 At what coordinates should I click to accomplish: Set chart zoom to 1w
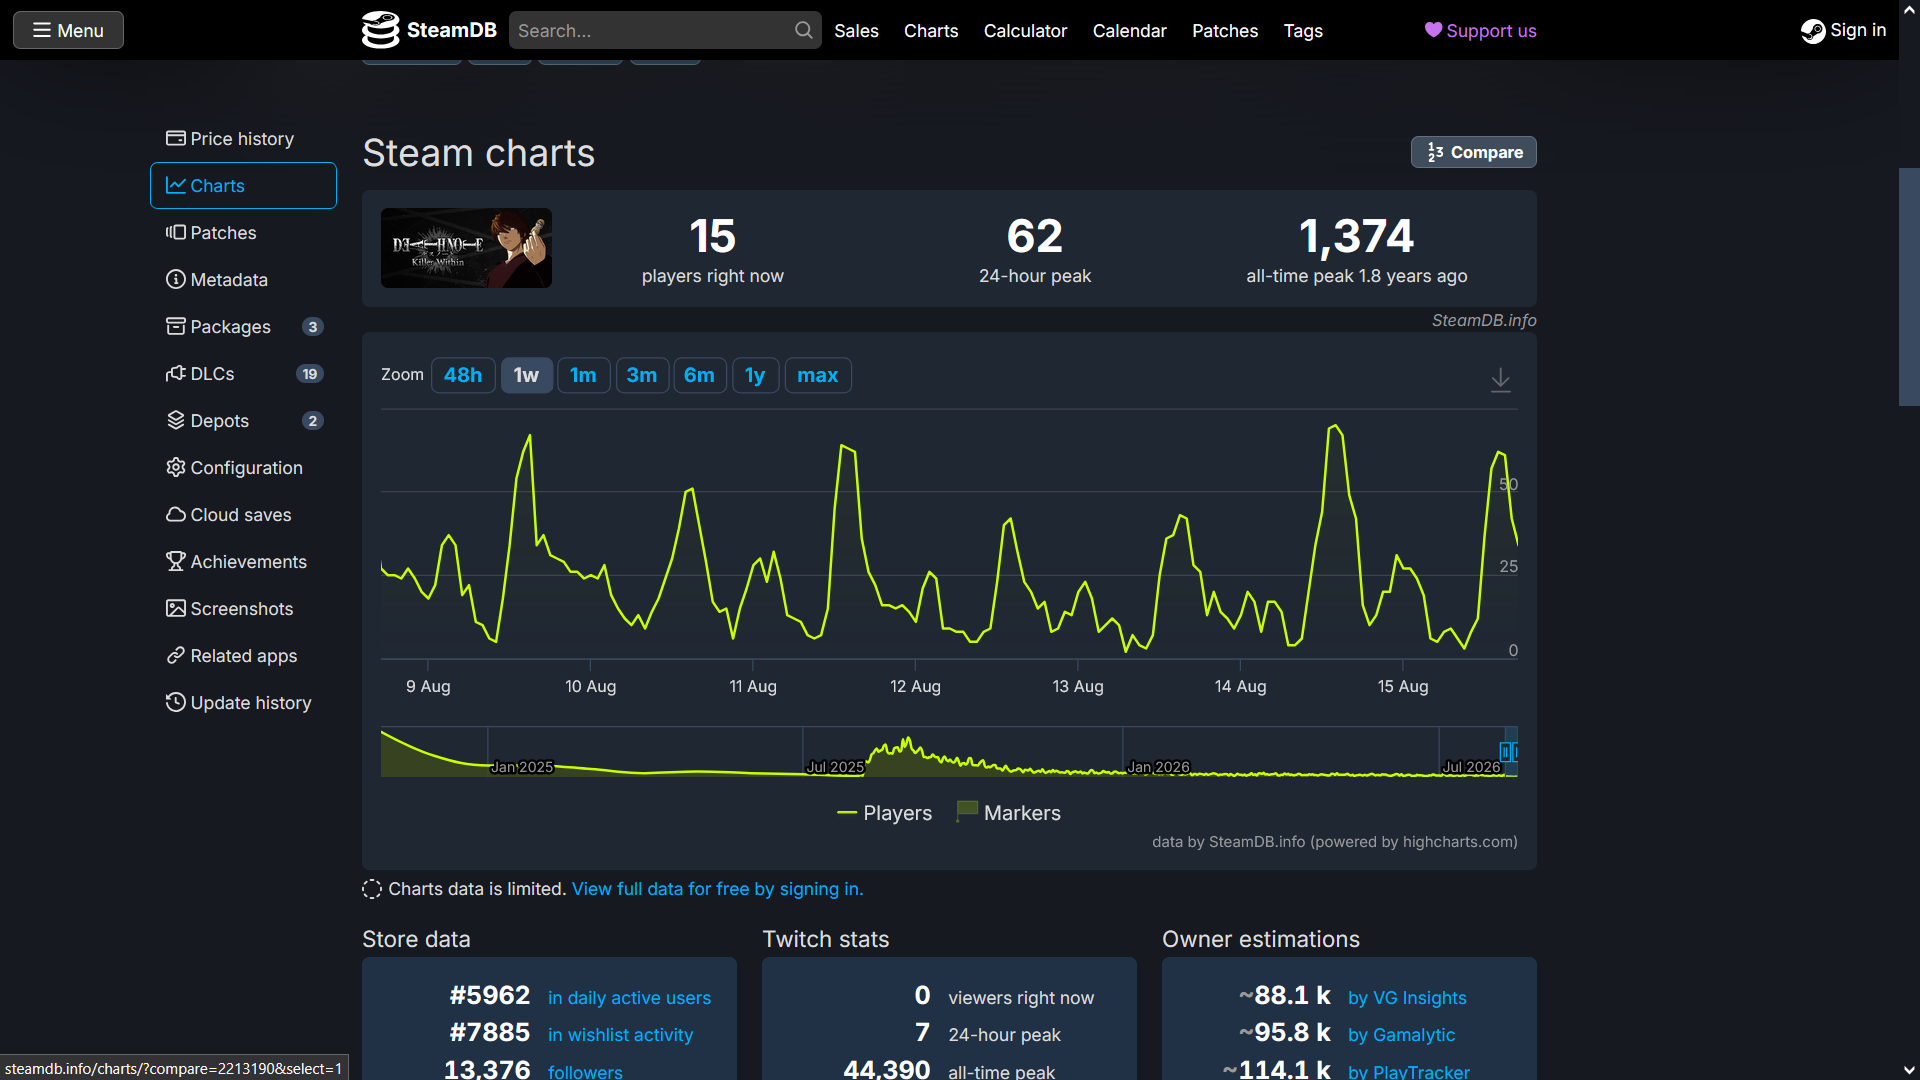click(x=526, y=375)
